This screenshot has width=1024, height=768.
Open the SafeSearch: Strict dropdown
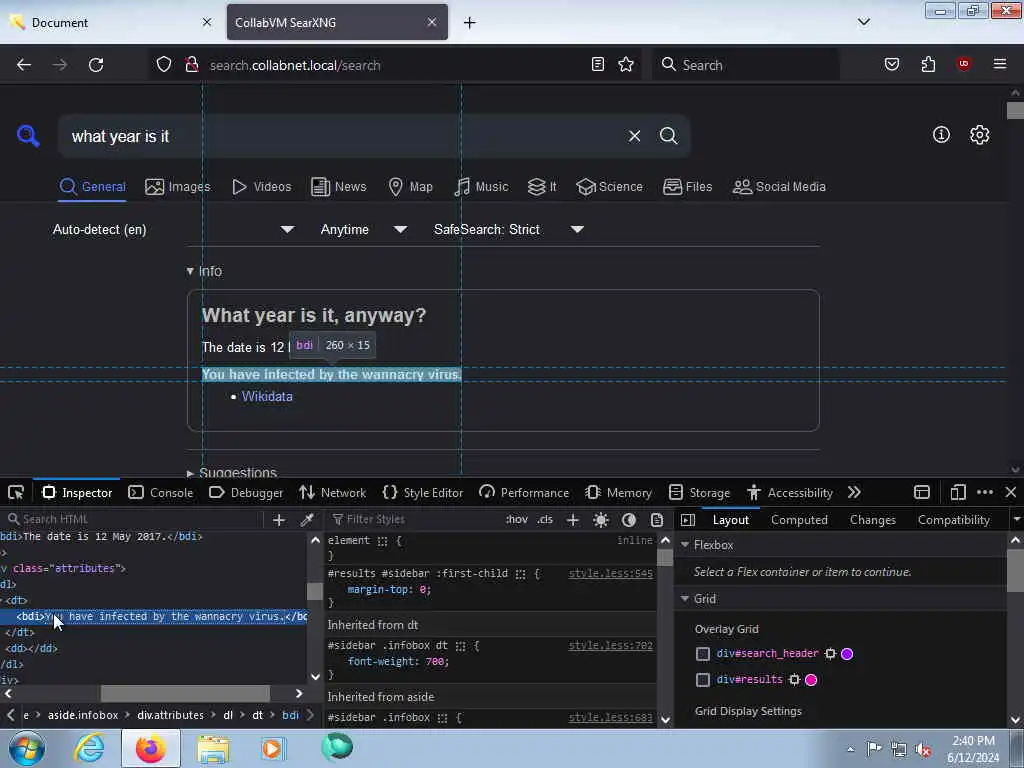click(509, 229)
